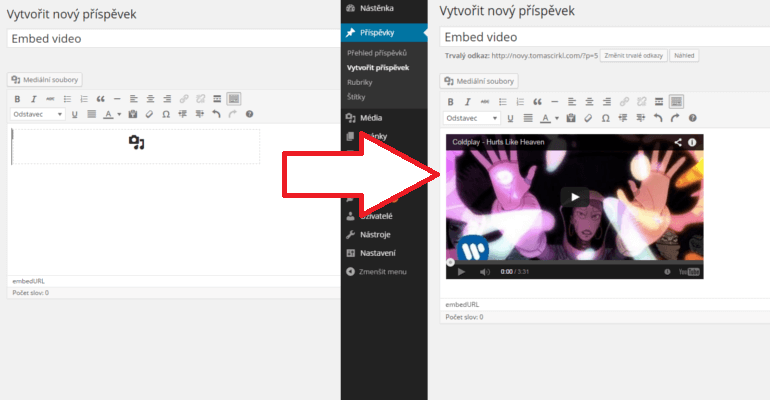Apply strikethrough in the right editor toolbar
The width and height of the screenshot is (770, 400).
[485, 102]
